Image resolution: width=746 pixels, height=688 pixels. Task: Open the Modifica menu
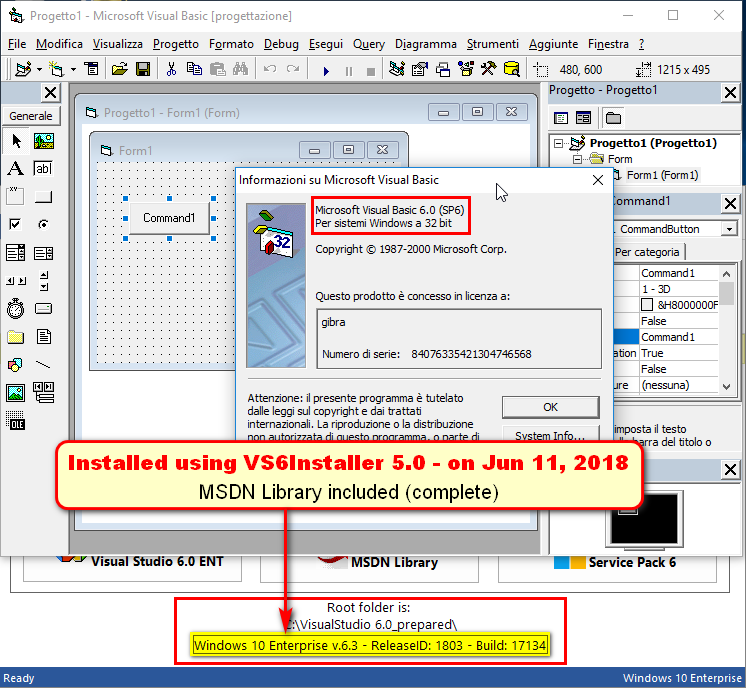point(59,44)
